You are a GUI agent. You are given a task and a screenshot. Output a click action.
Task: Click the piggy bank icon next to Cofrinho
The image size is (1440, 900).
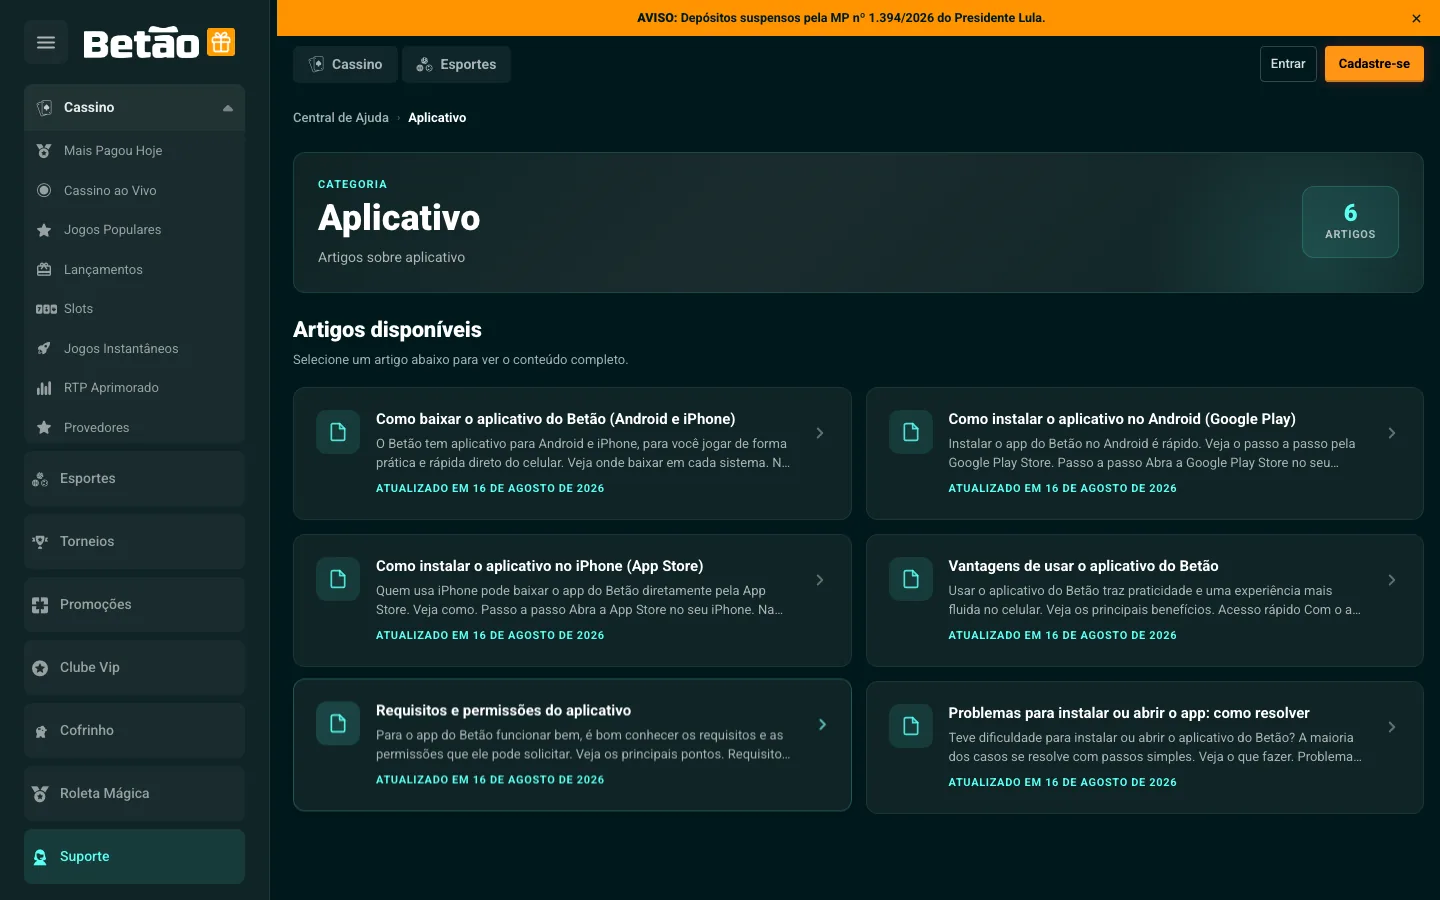(x=40, y=731)
